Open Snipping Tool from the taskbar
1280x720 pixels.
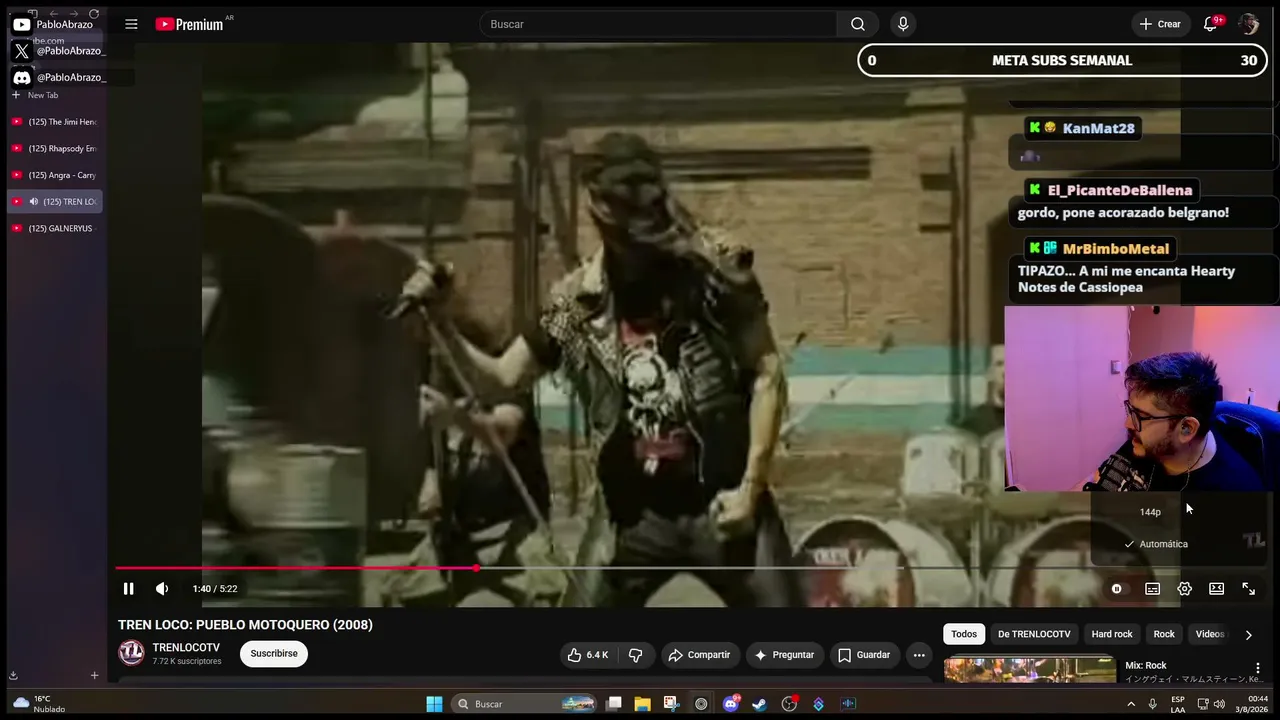pos(671,704)
